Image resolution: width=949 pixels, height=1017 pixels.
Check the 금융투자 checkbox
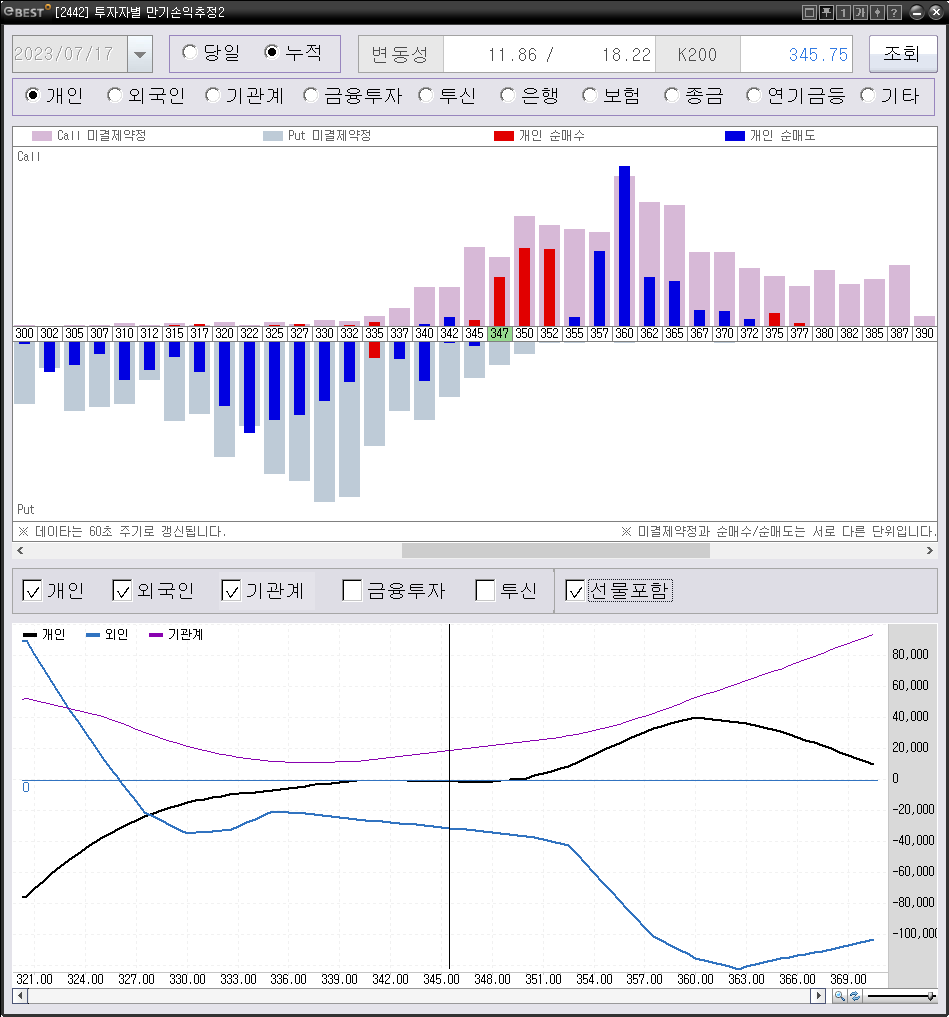pos(352,590)
